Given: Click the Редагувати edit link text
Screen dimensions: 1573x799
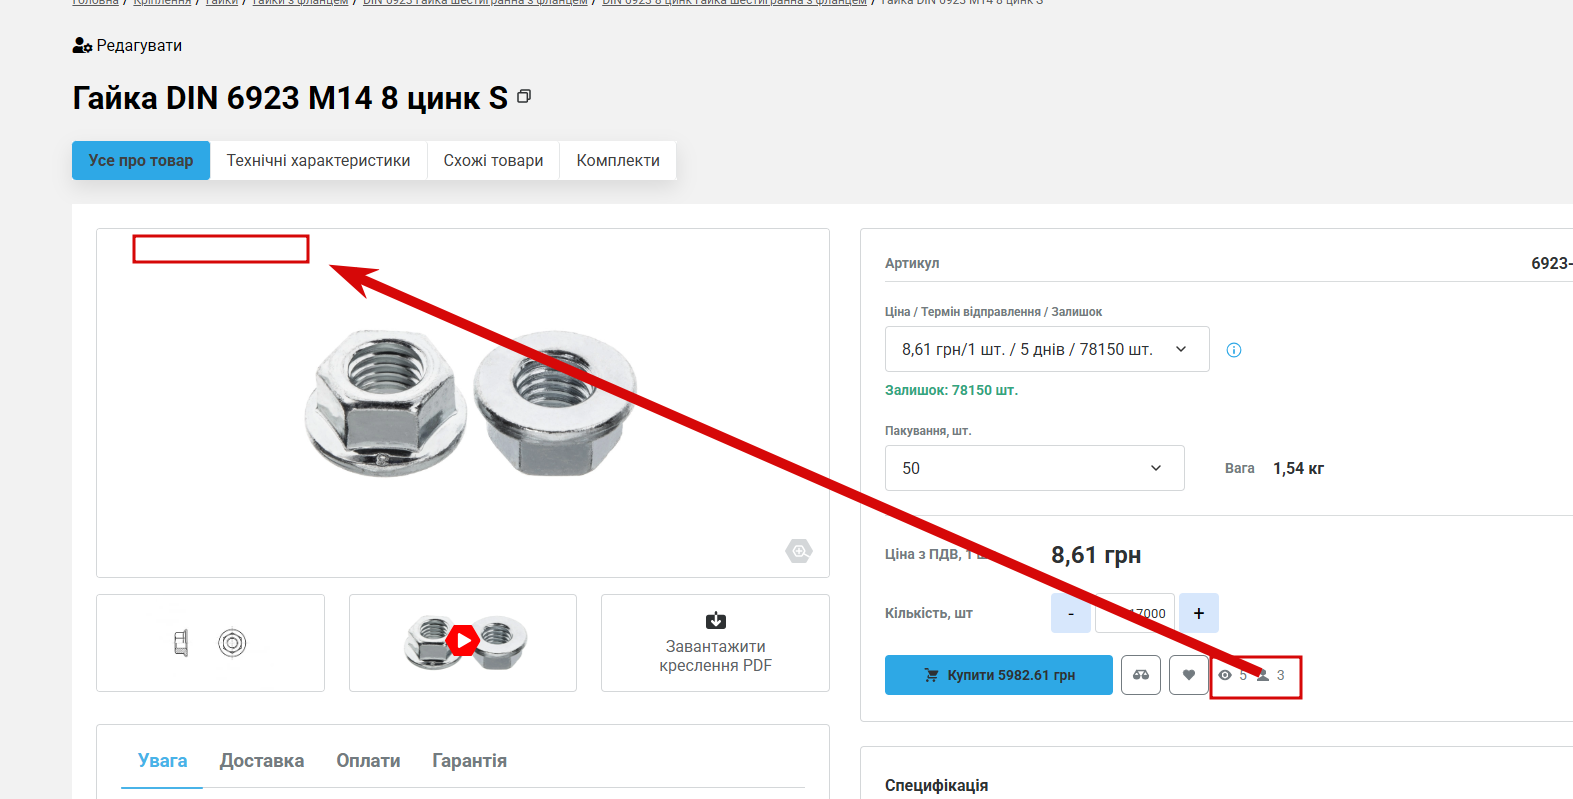Looking at the screenshot, I should pos(139,46).
